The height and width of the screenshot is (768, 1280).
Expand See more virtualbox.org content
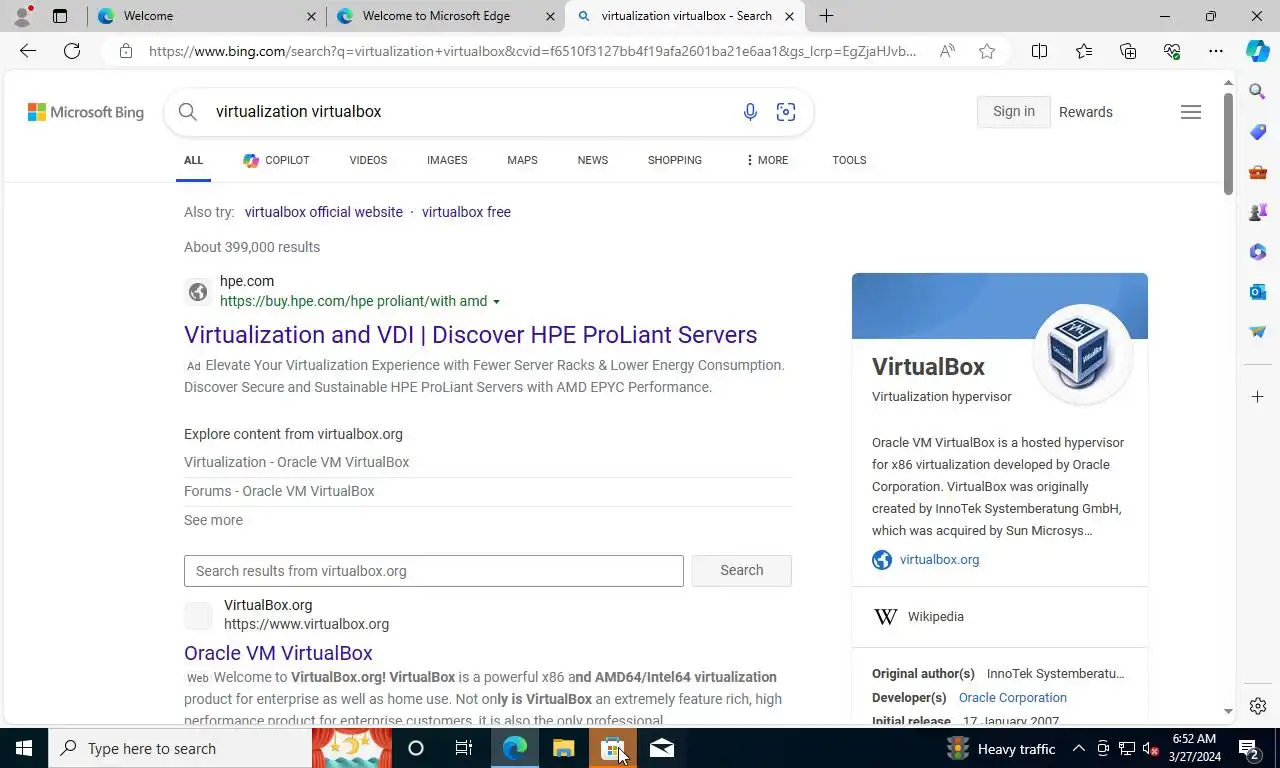click(x=213, y=520)
